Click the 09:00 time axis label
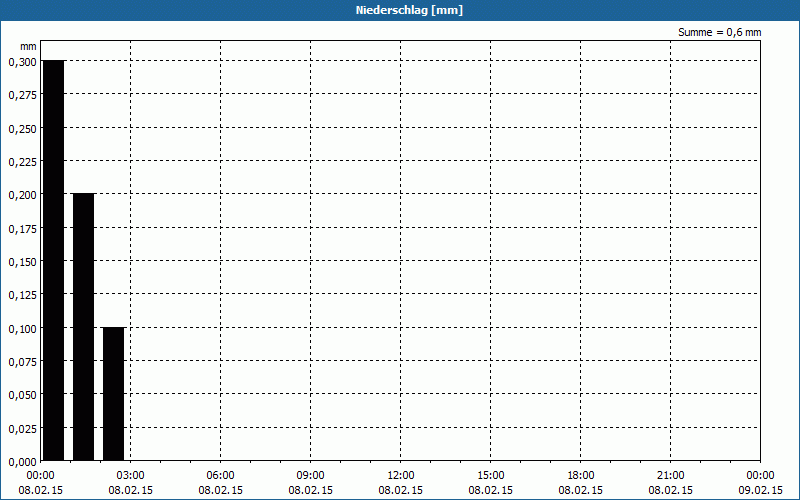 (311, 476)
